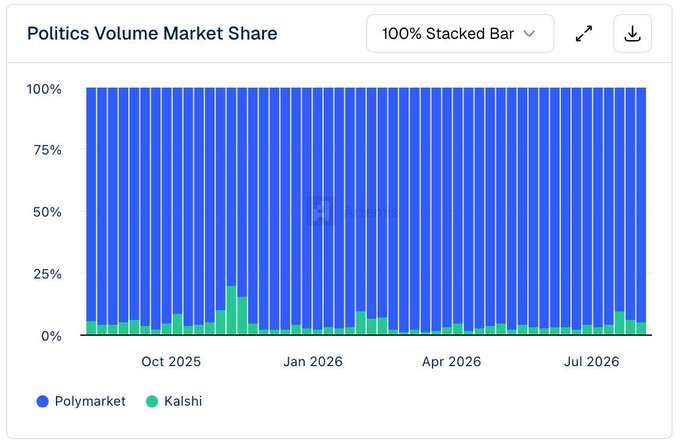The image size is (680, 444).
Task: Click the Jan 2026 axis label
Action: (313, 361)
